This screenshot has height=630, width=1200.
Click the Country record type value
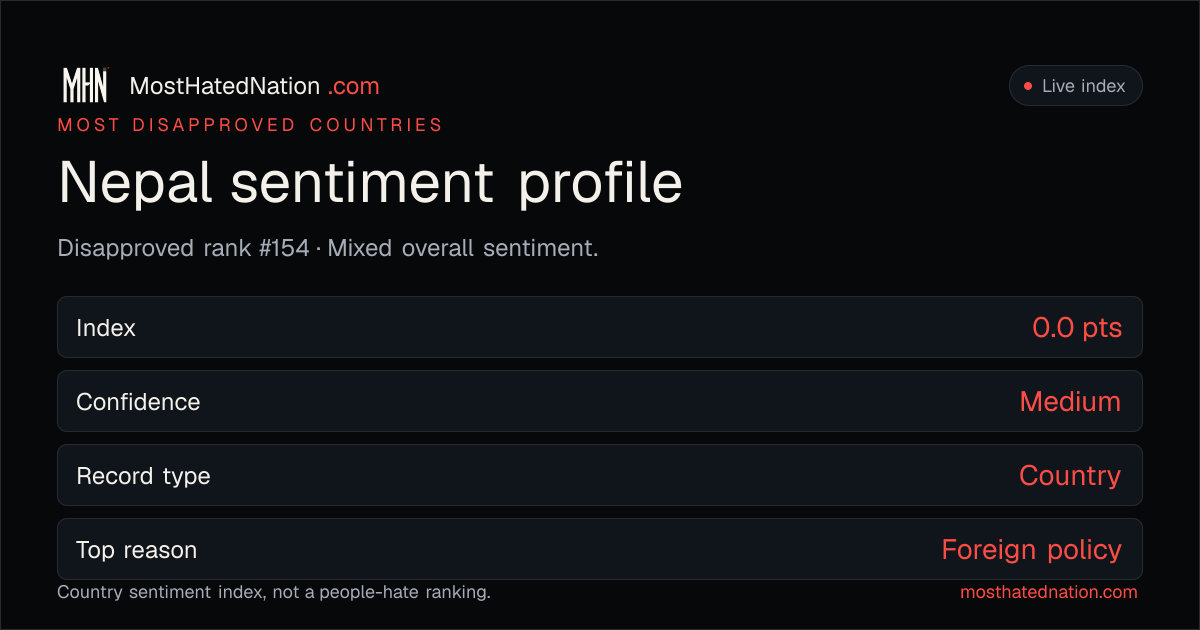point(1070,476)
